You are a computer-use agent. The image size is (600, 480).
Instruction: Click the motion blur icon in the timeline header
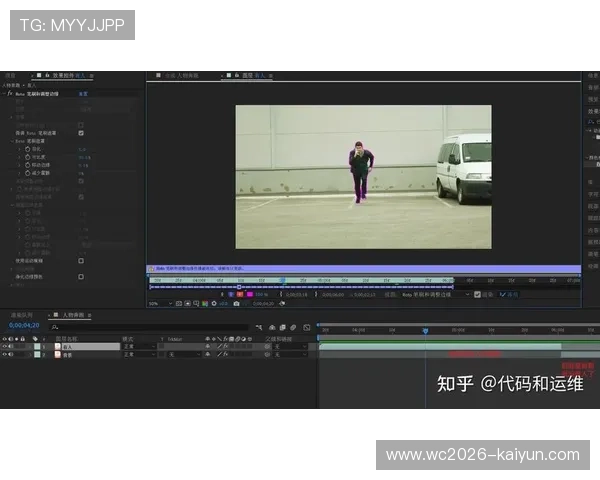coord(293,327)
